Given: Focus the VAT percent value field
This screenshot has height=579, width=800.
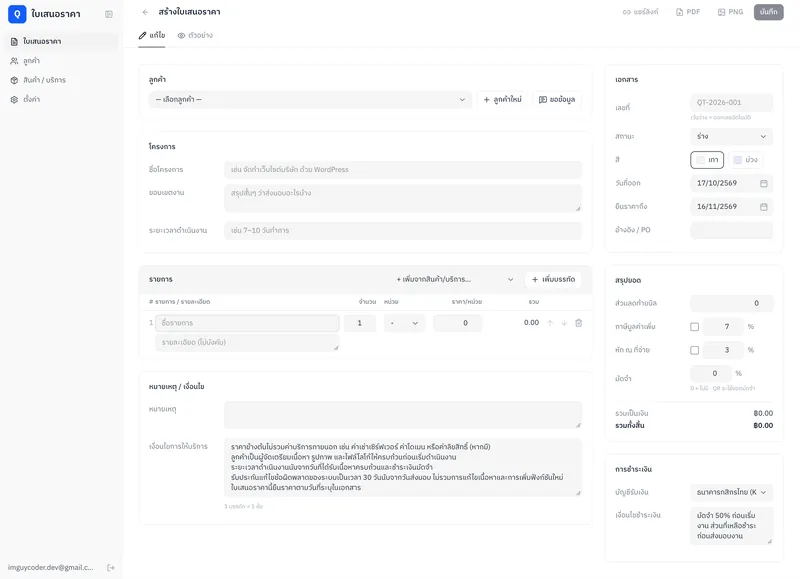Looking at the screenshot, I should [x=723, y=326].
